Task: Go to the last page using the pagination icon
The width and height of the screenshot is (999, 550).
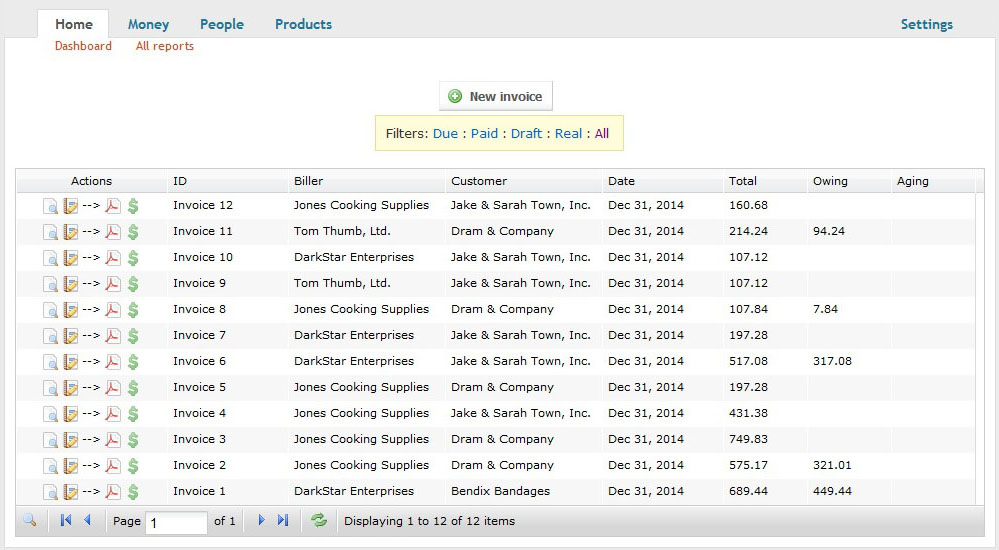Action: coord(283,521)
